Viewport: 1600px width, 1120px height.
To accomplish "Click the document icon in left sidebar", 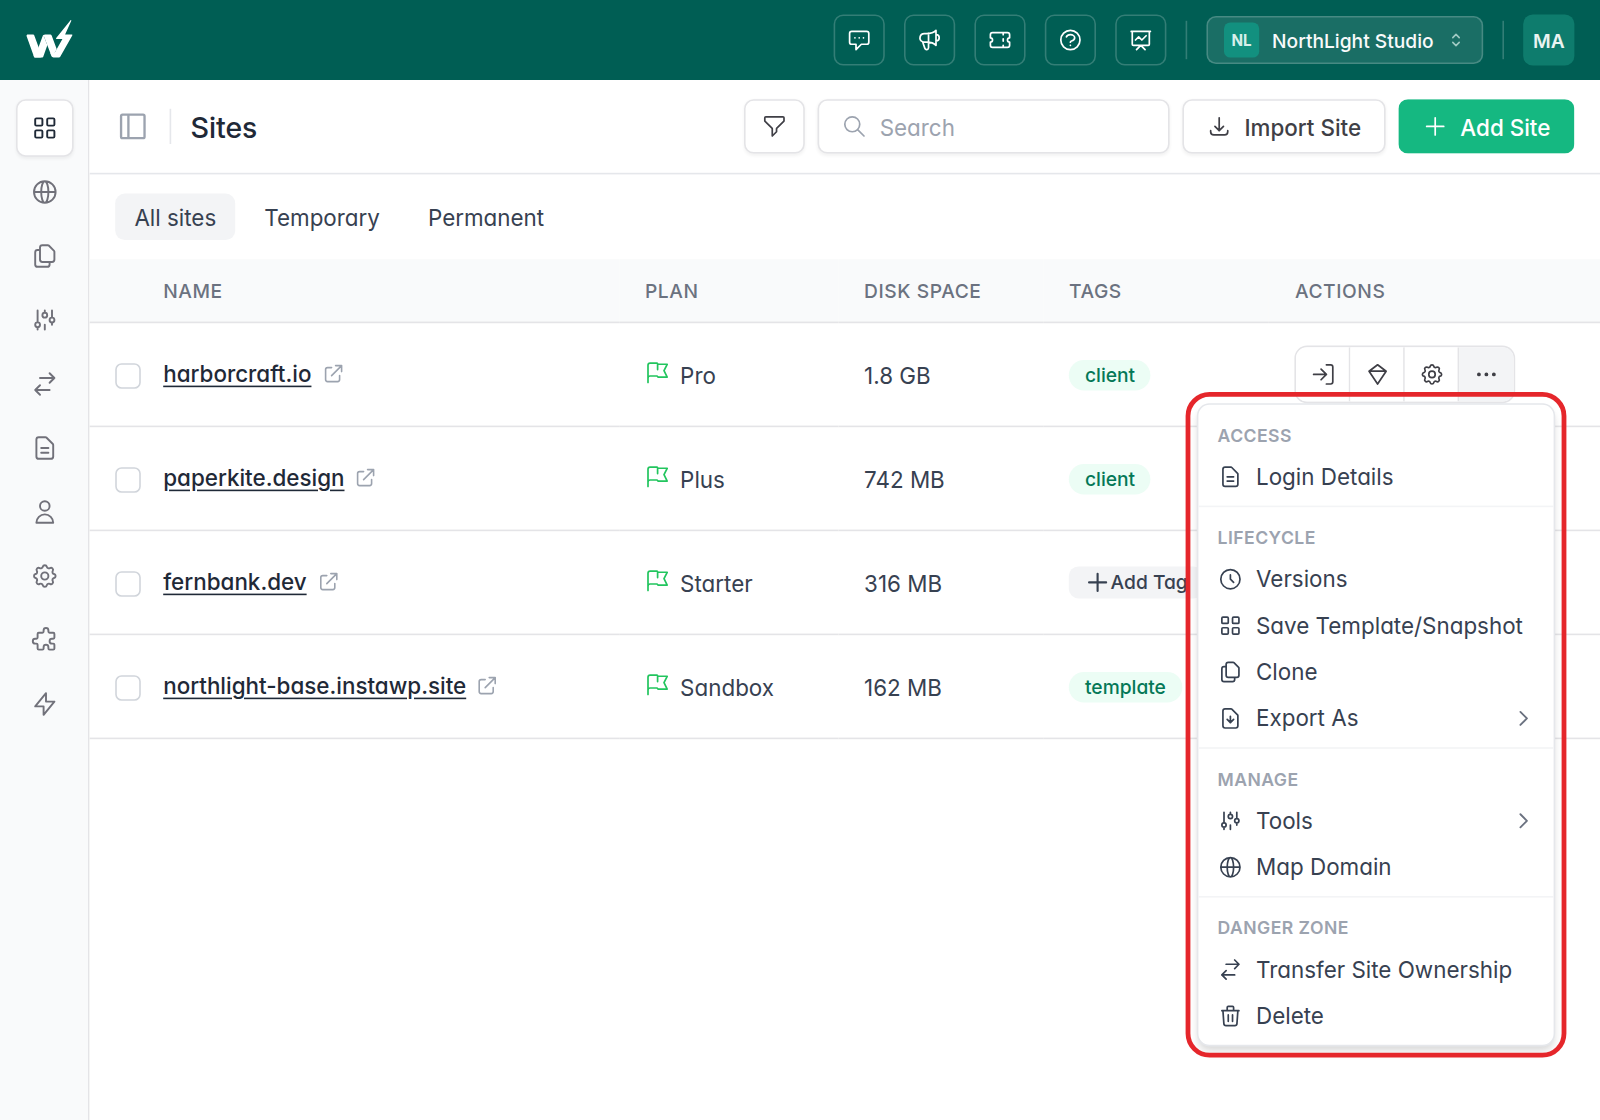I will coord(45,448).
